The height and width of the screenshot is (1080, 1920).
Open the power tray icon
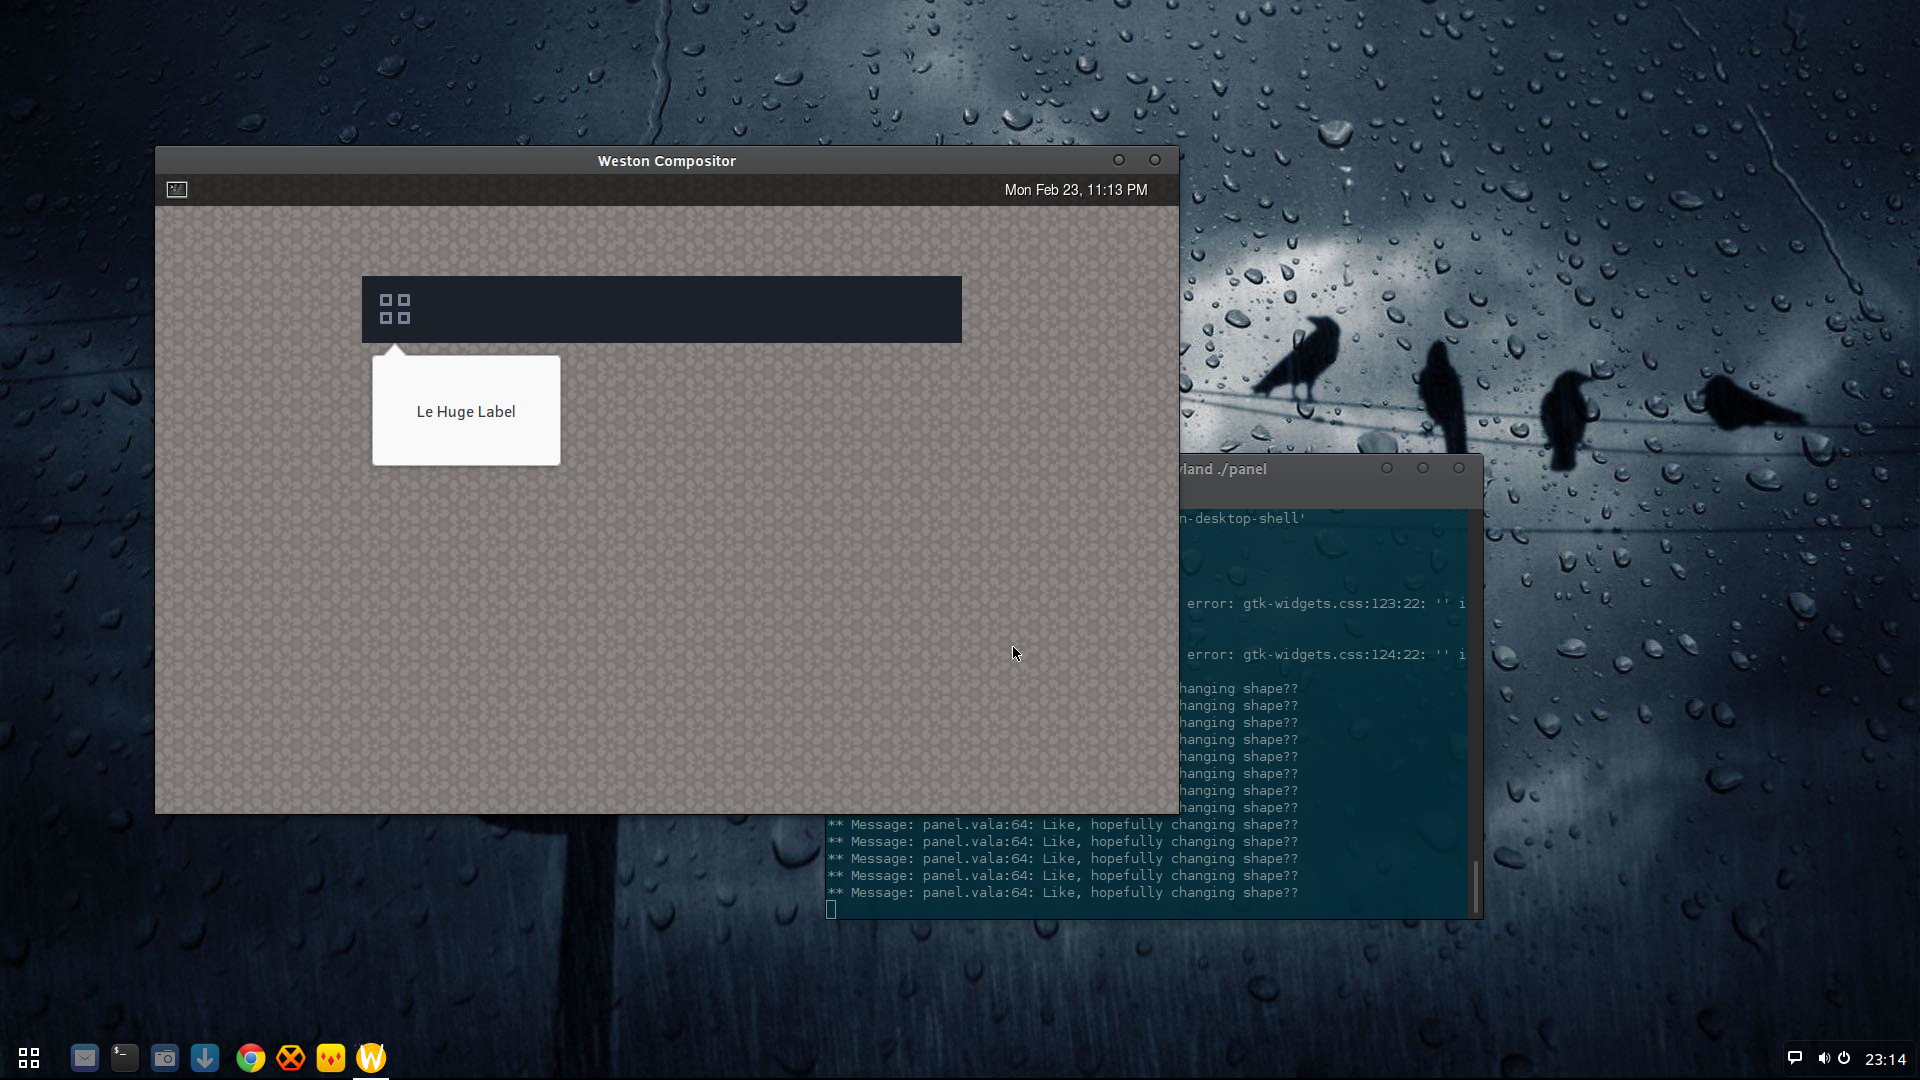coord(1844,1058)
